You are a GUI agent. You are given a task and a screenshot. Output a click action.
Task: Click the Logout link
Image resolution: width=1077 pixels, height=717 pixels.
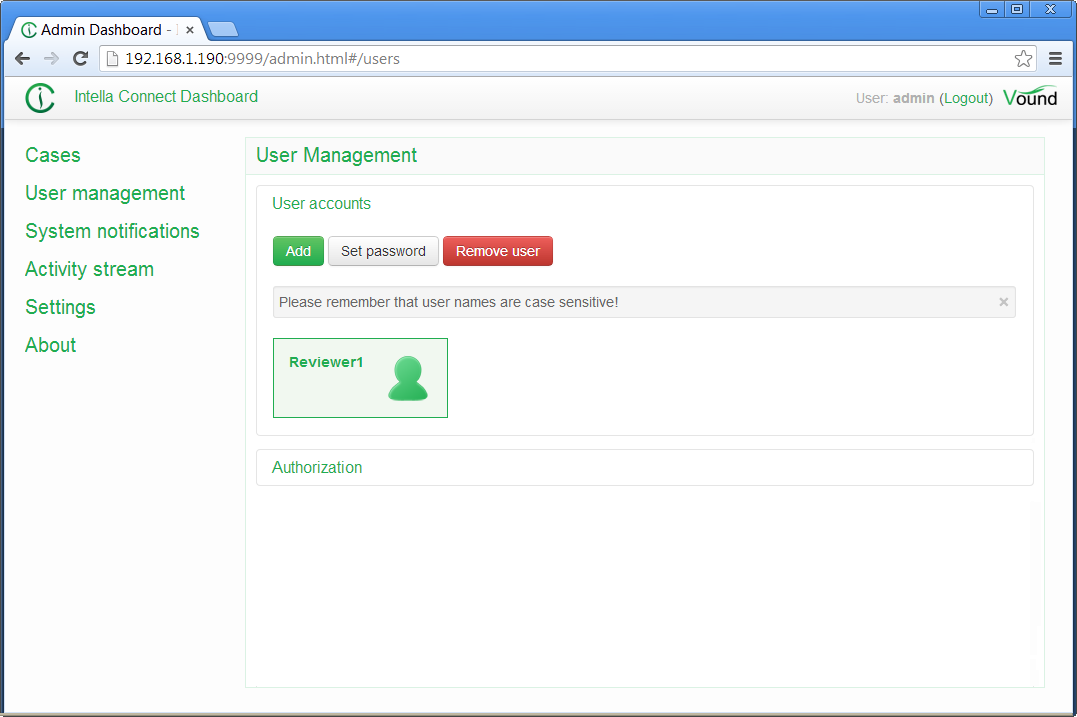tap(966, 98)
